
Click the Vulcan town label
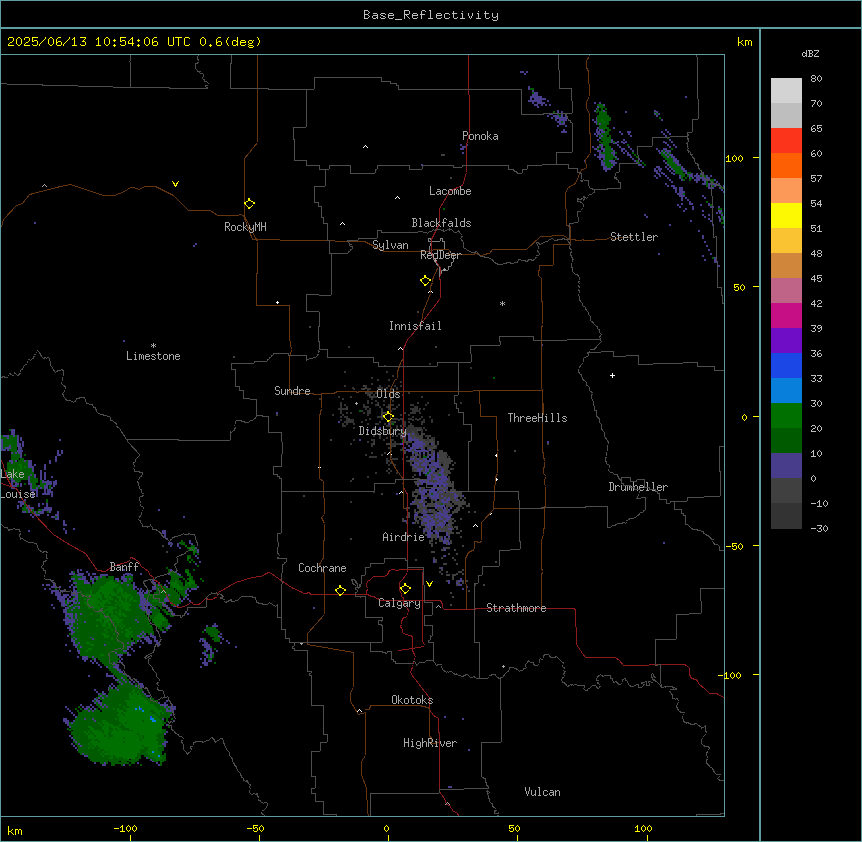(x=543, y=792)
